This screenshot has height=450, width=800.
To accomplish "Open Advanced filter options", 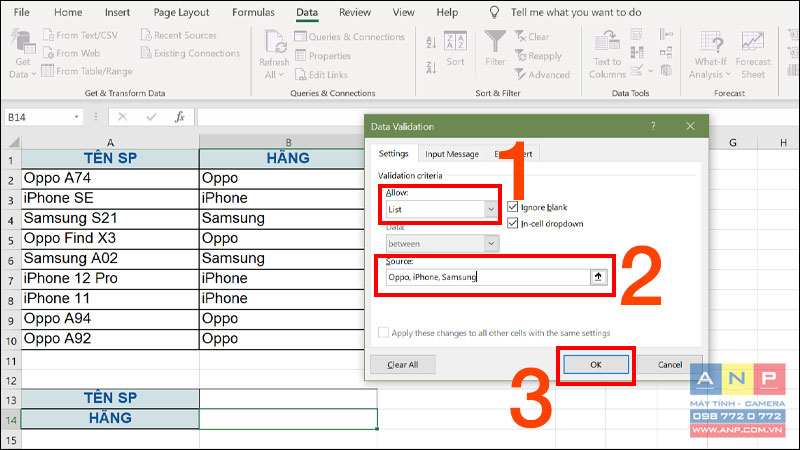I will pos(542,74).
